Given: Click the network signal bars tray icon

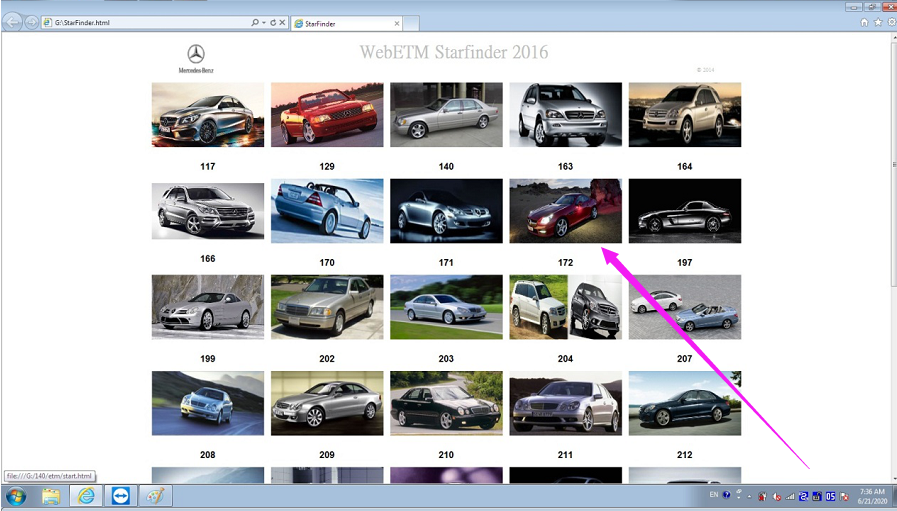Looking at the screenshot, I should (790, 497).
